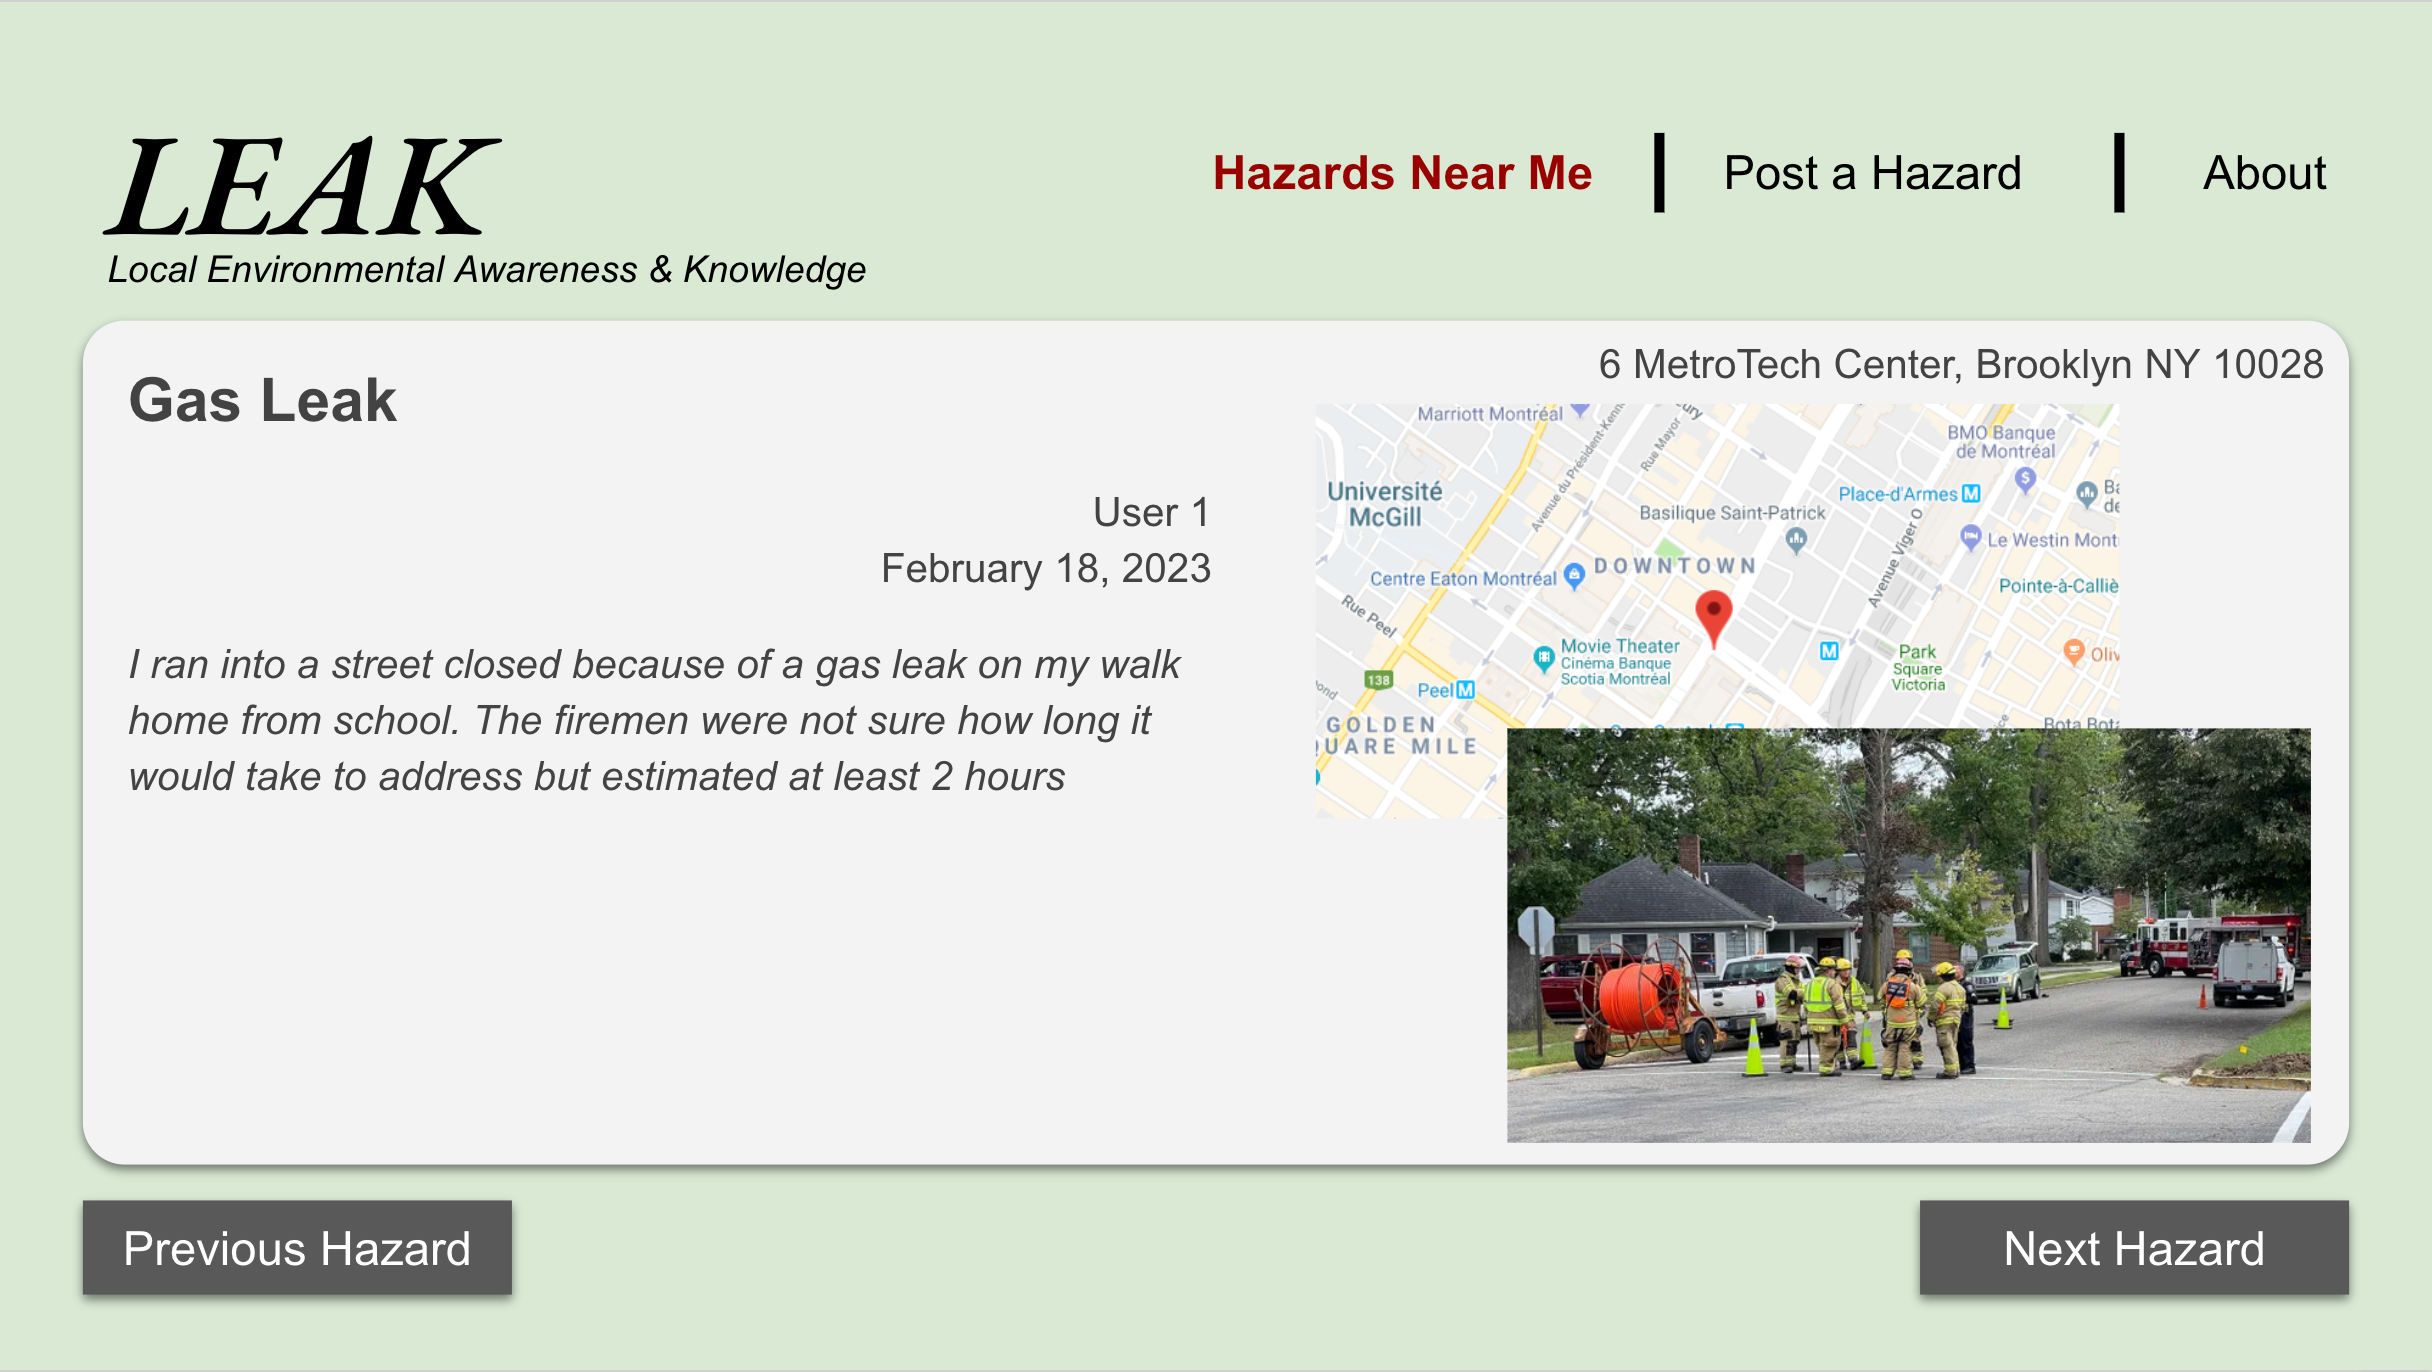Click the Peel metro station icon
The height and width of the screenshot is (1372, 2432).
pyautogui.click(x=1465, y=690)
